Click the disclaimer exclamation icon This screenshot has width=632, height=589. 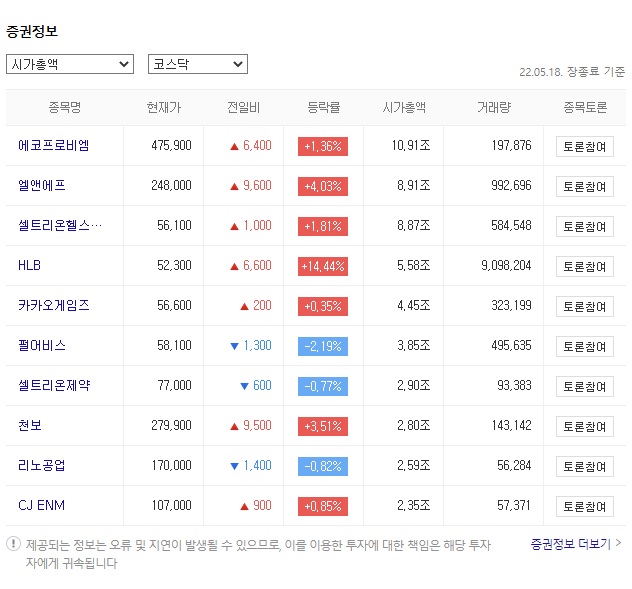click(x=13, y=544)
